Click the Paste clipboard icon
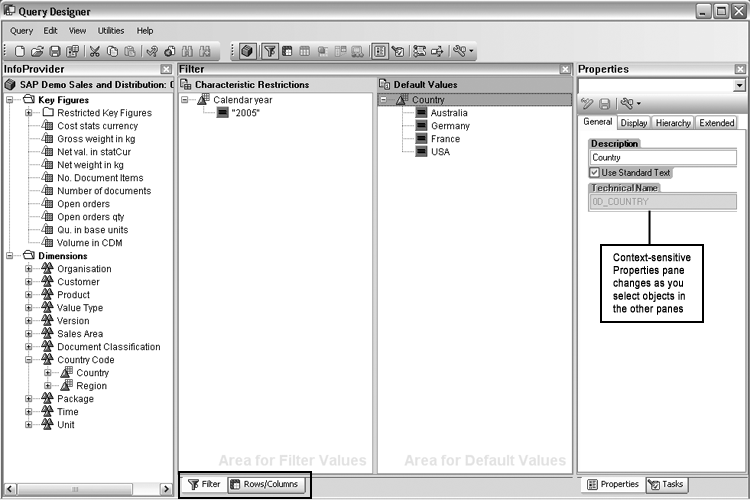 [x=130, y=51]
